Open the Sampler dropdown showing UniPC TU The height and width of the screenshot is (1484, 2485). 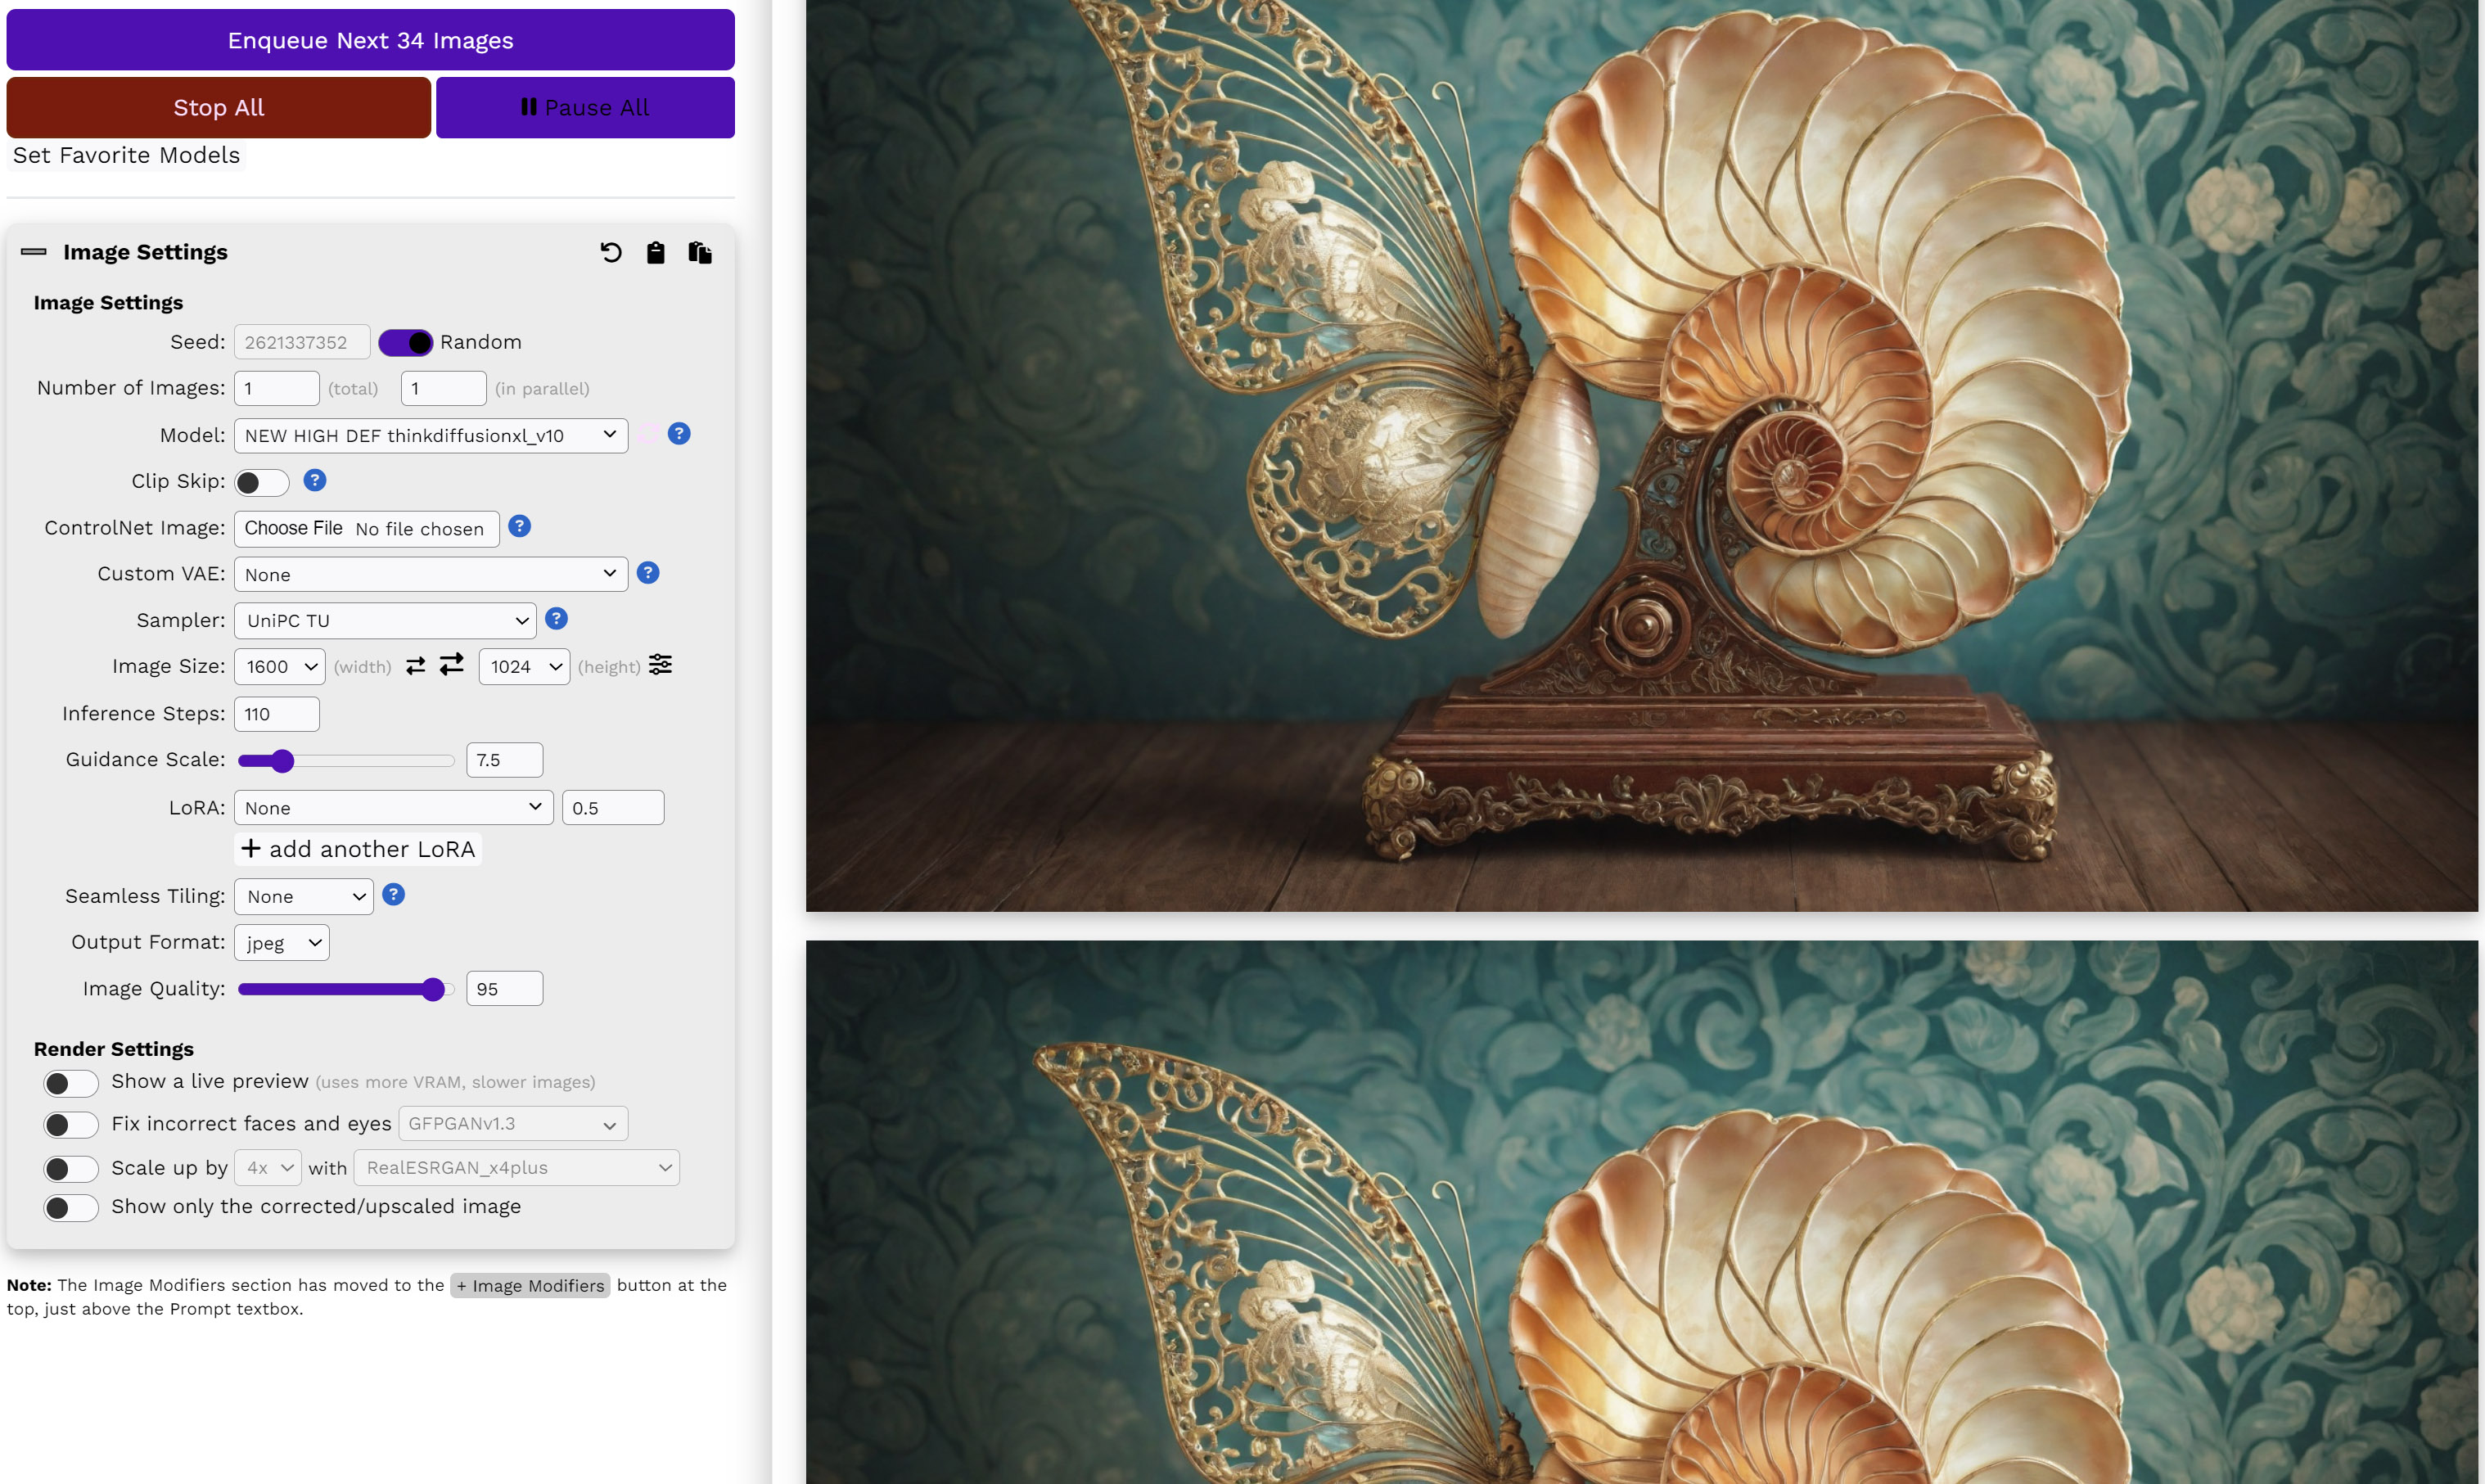tap(385, 620)
